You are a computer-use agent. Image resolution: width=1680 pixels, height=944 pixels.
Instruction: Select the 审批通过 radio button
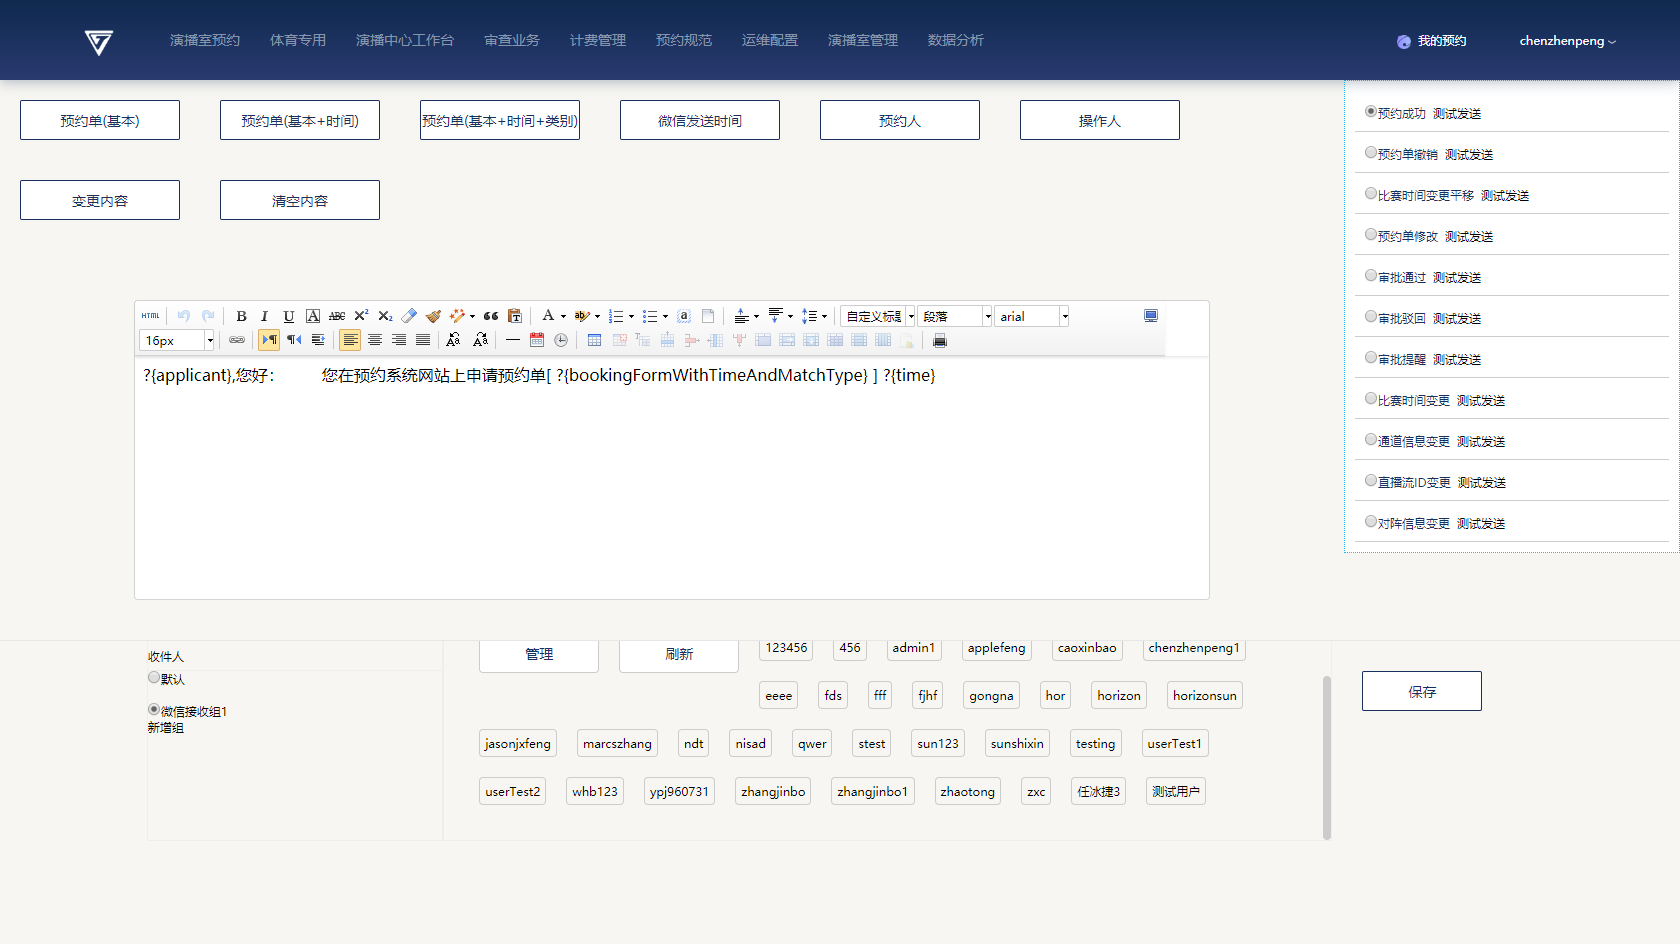(1371, 276)
